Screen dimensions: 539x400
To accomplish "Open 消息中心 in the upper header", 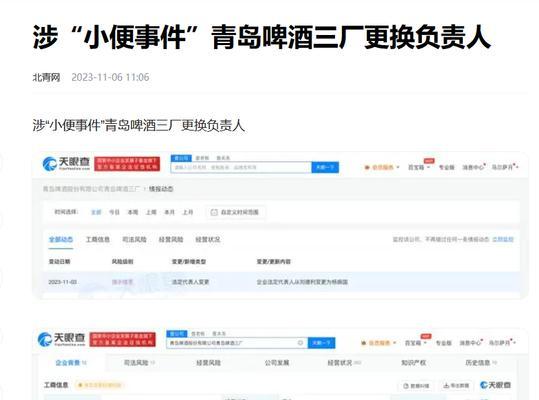I will (474, 167).
